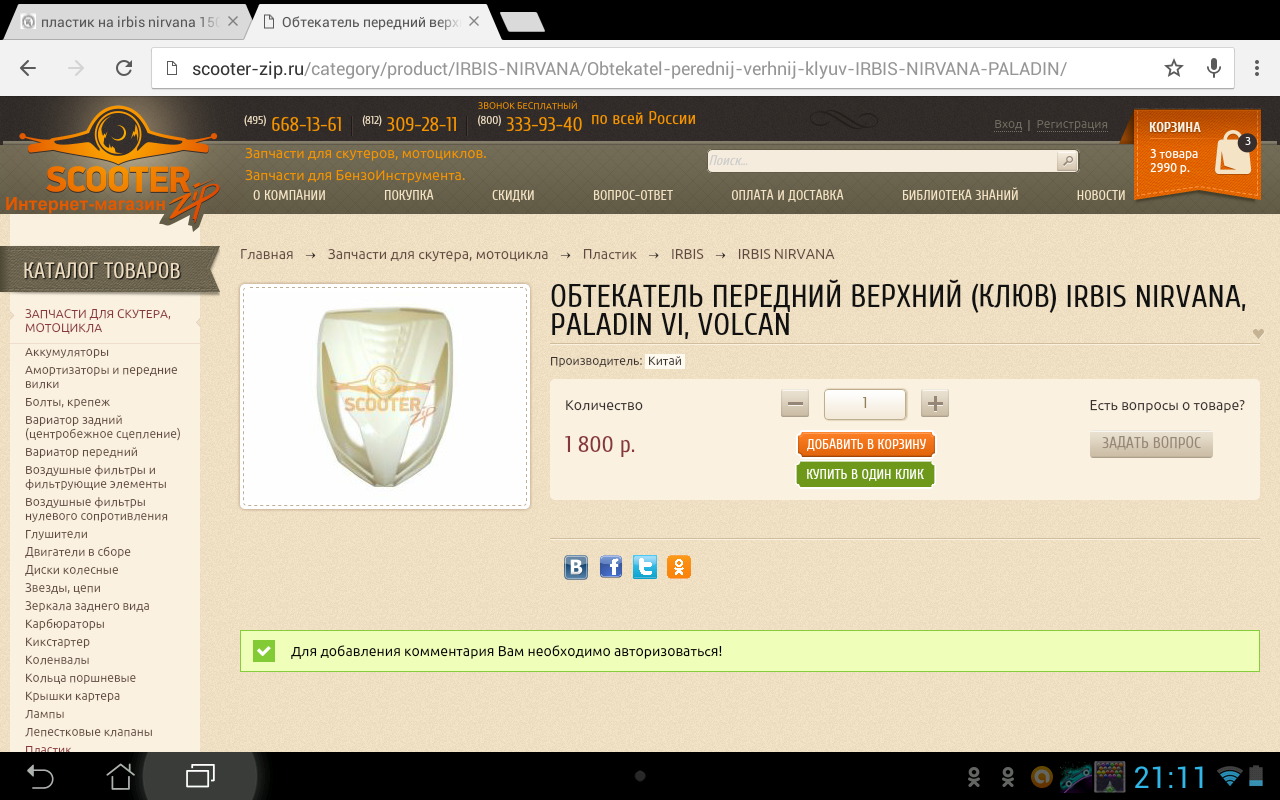
Task: Open 'Звезды, цепи' catalog category
Action: 63,588
